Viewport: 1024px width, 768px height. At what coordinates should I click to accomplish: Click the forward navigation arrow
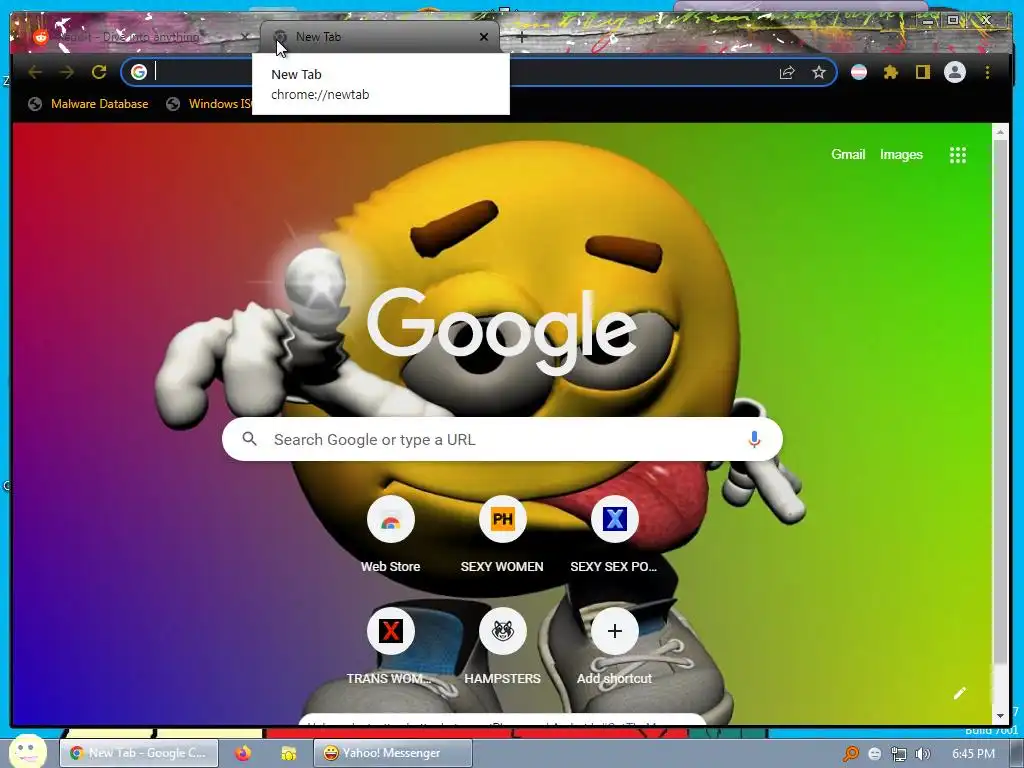tap(67, 72)
